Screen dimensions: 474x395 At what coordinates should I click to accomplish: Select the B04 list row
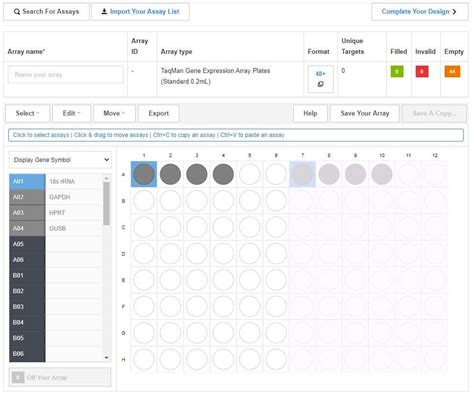coord(56,323)
